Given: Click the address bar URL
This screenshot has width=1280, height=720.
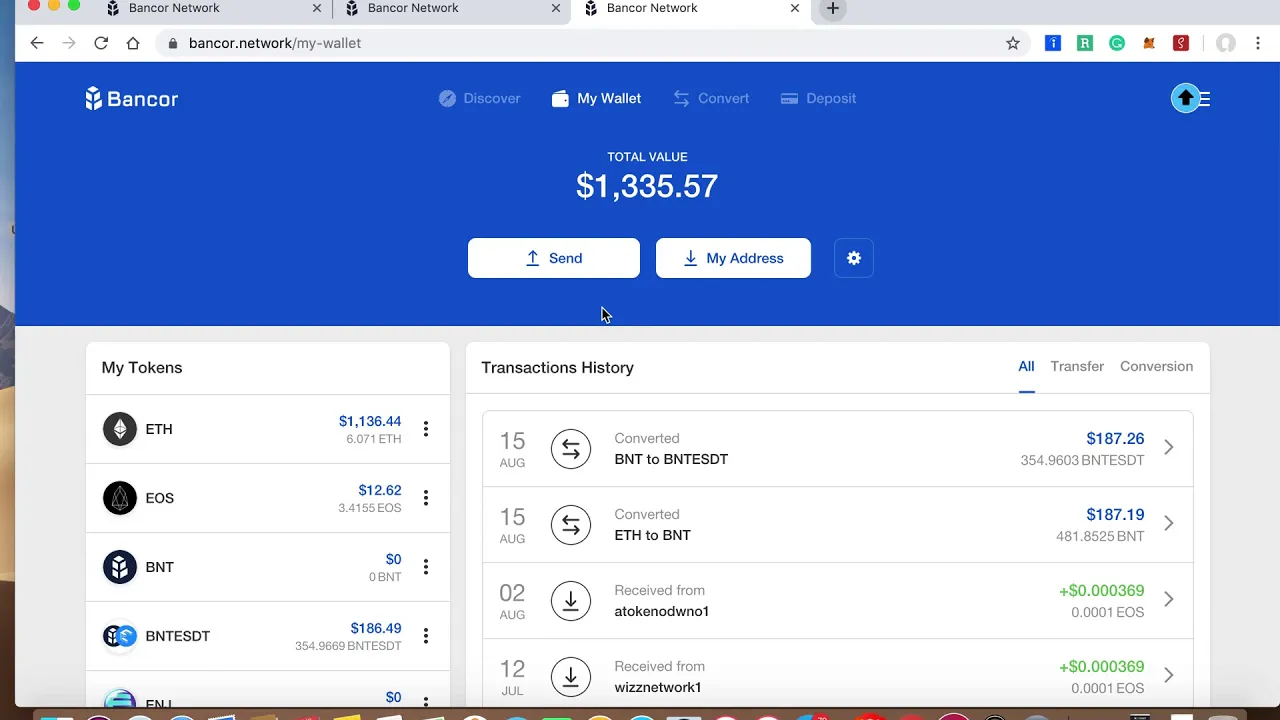Looking at the screenshot, I should click(x=275, y=43).
